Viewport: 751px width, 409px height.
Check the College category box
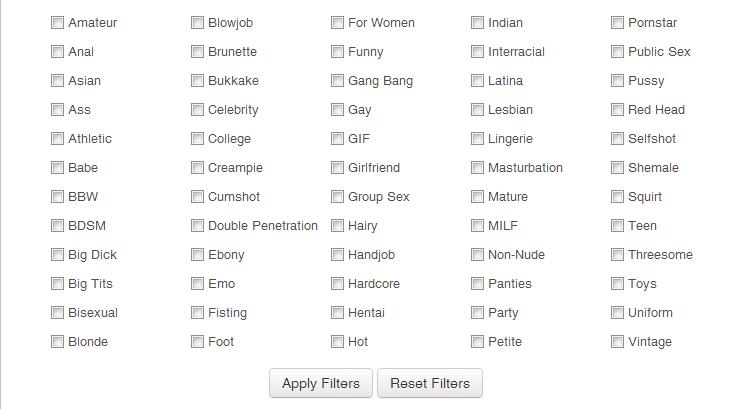pos(197,139)
